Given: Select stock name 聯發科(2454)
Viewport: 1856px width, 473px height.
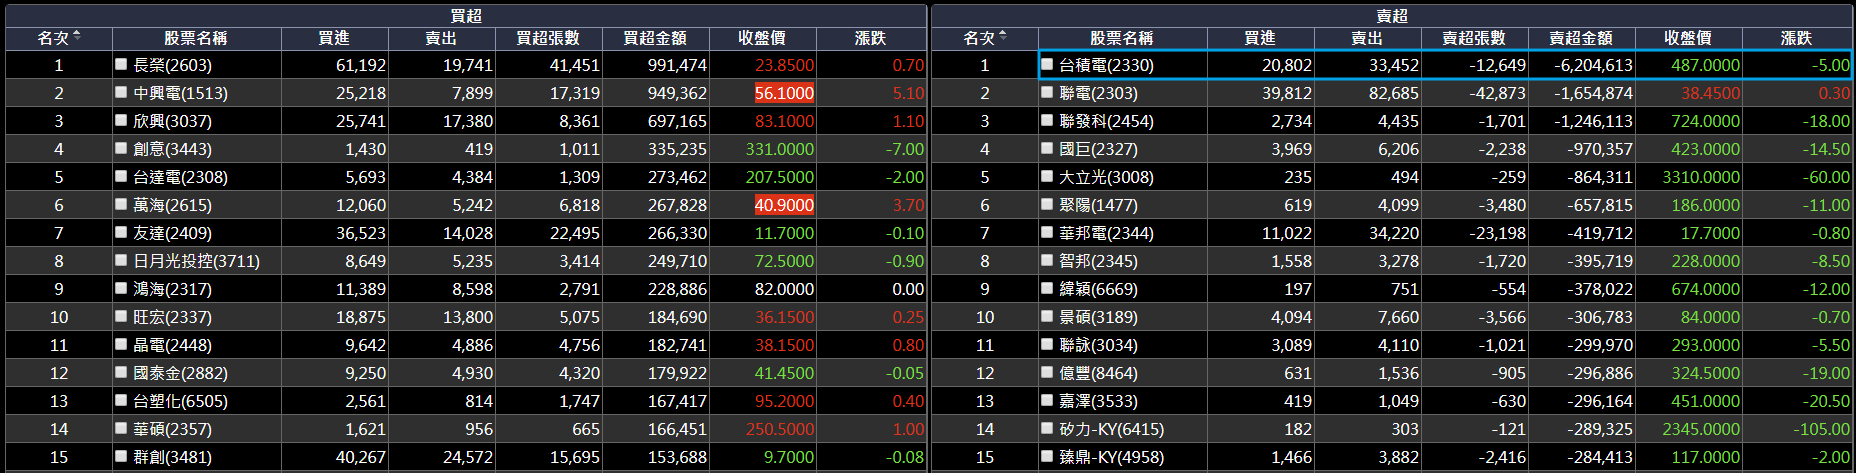Looking at the screenshot, I should pos(1106,121).
